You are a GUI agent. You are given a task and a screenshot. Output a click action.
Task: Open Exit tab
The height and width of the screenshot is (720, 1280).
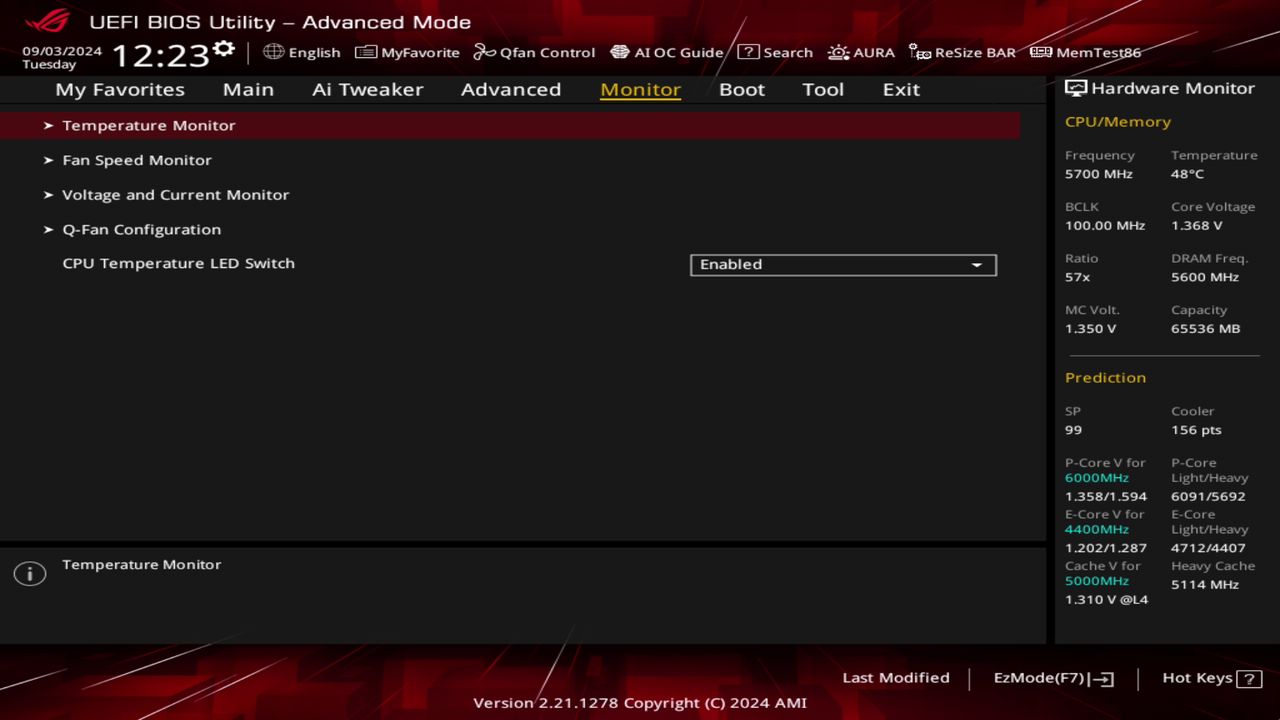(901, 89)
